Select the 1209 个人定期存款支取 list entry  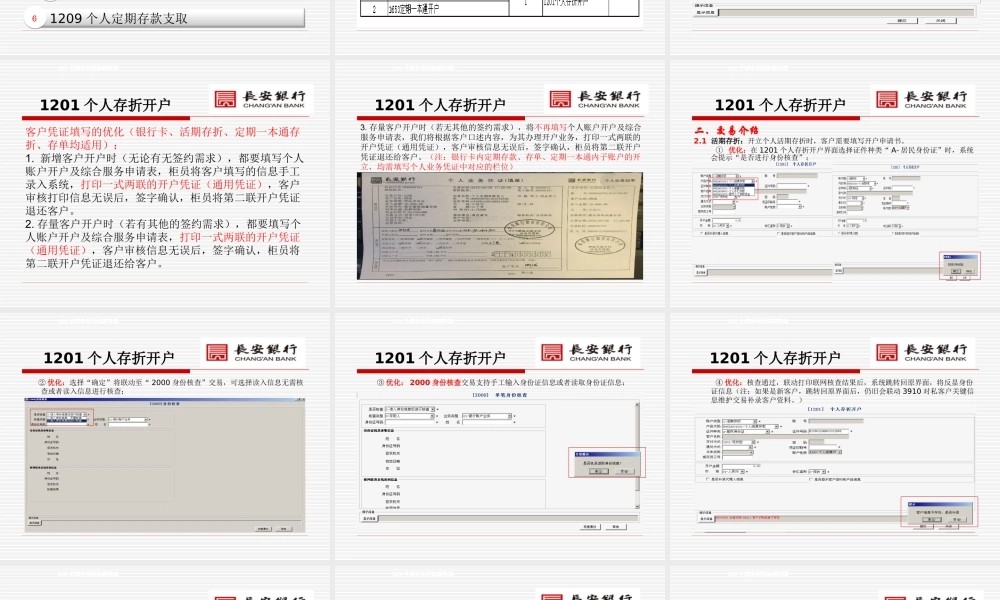pyautogui.click(x=165, y=18)
